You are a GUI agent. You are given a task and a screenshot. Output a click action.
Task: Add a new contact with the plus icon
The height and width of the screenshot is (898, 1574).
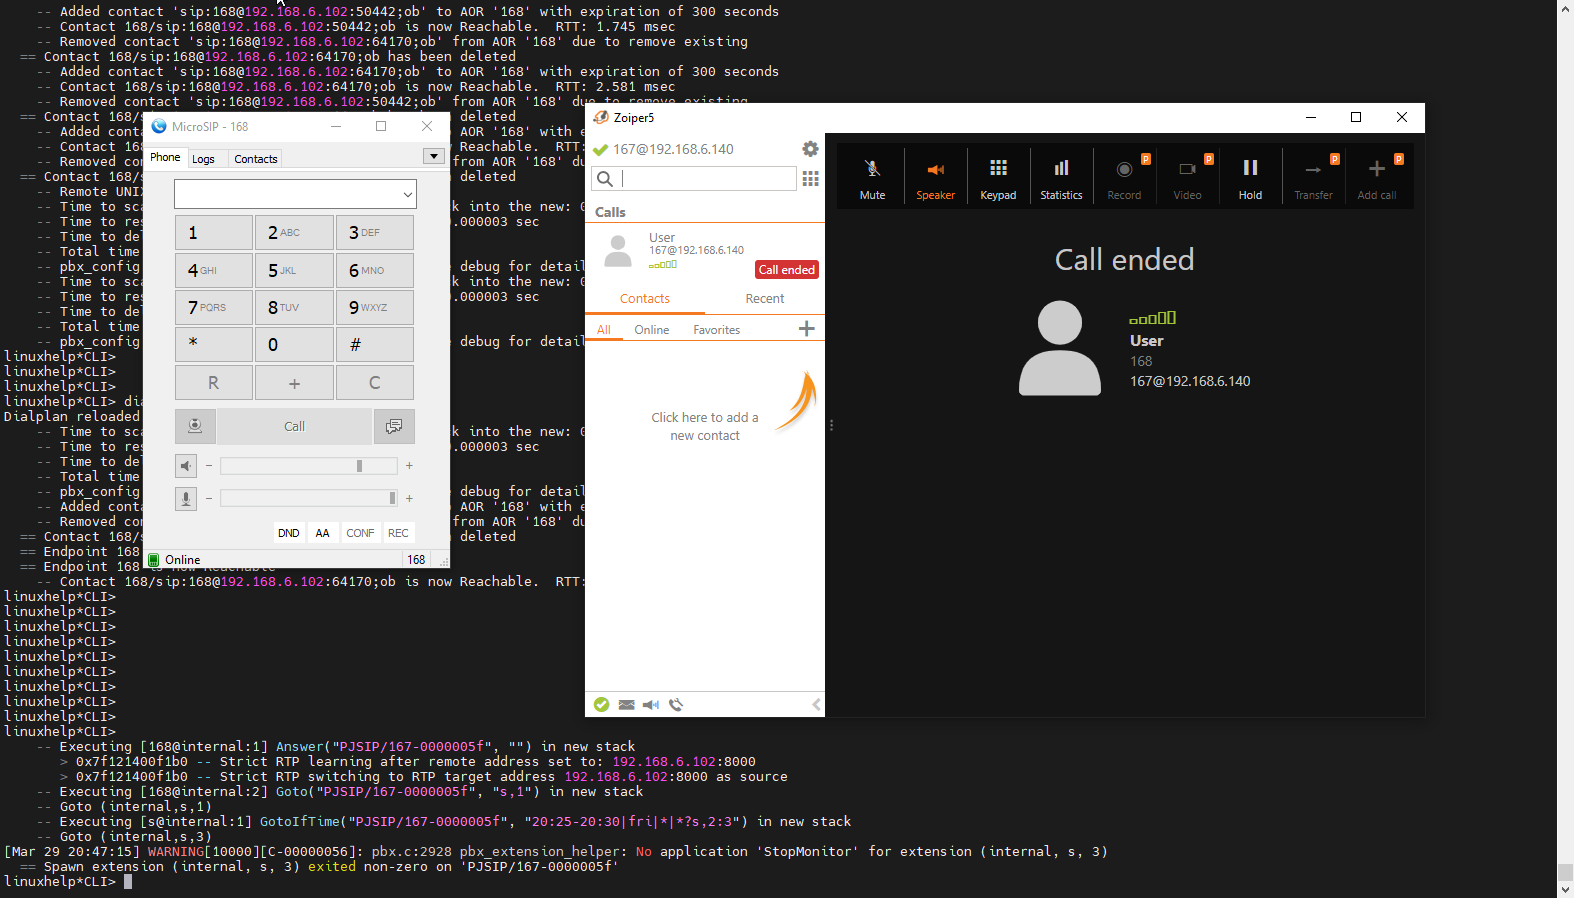point(807,329)
